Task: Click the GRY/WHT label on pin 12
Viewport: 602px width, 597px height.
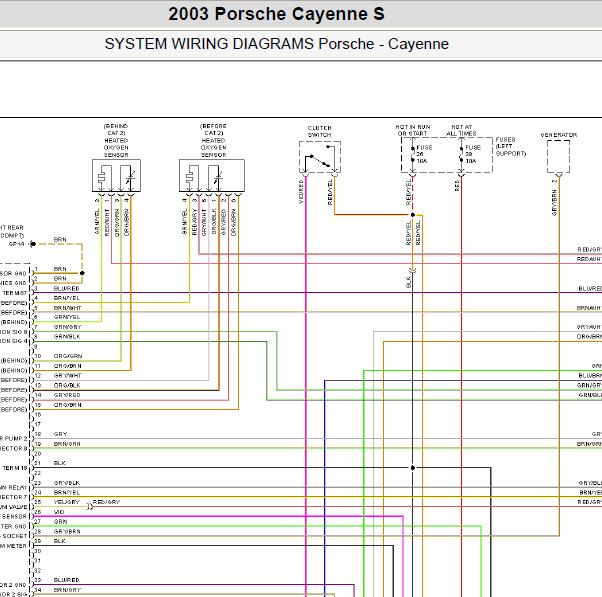Action: coord(68,375)
